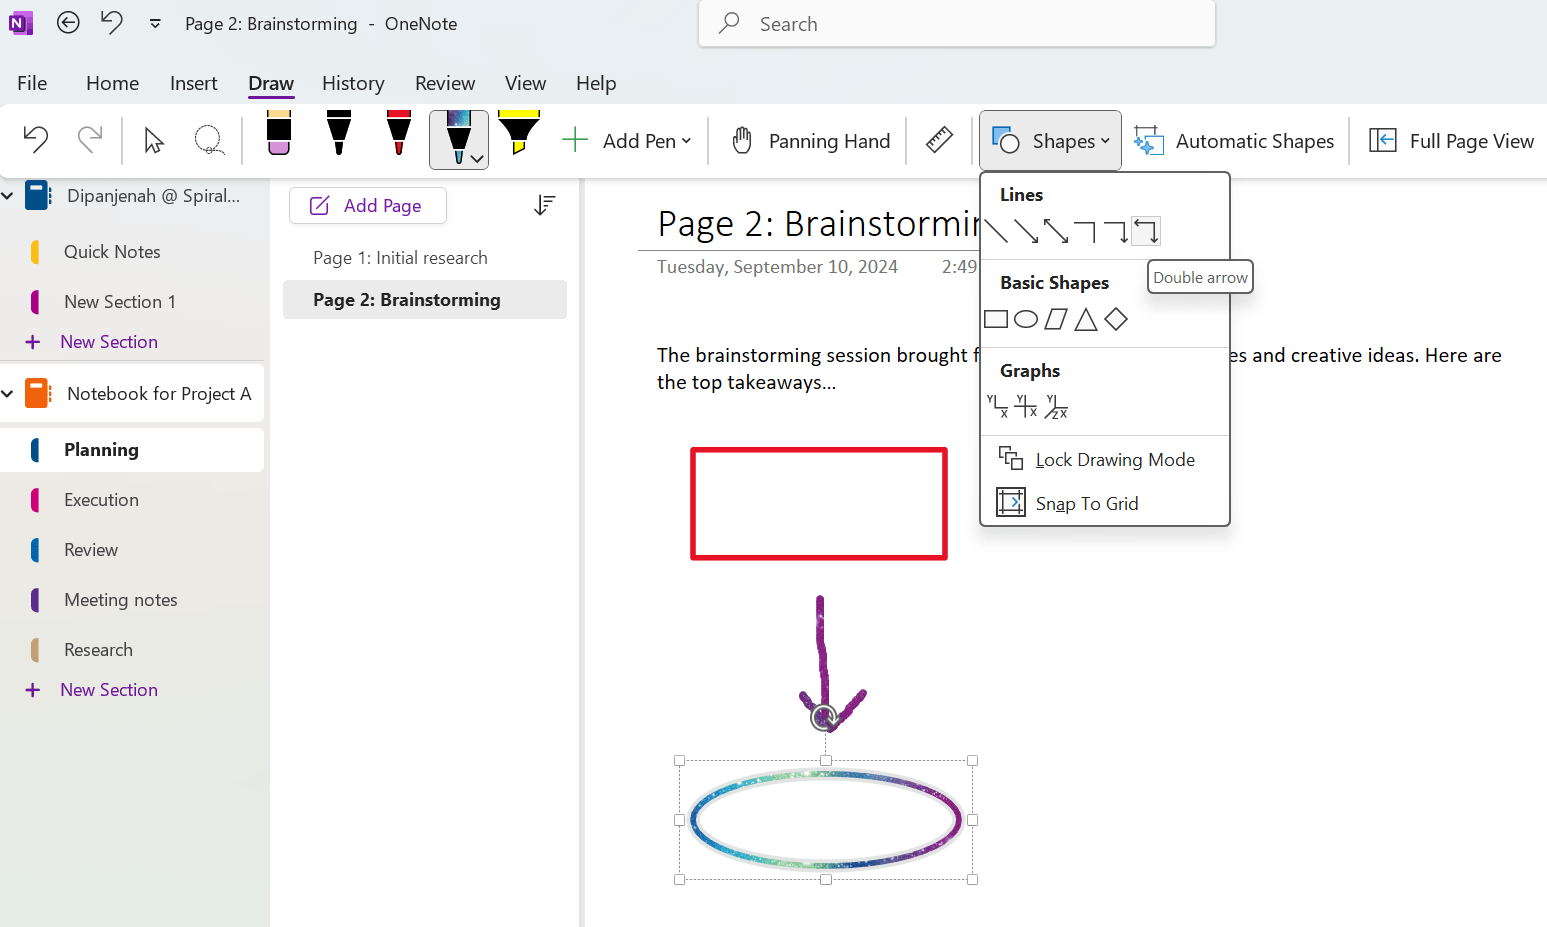Collapse the Notebook for Project A section
The image size is (1547, 927).
point(9,393)
